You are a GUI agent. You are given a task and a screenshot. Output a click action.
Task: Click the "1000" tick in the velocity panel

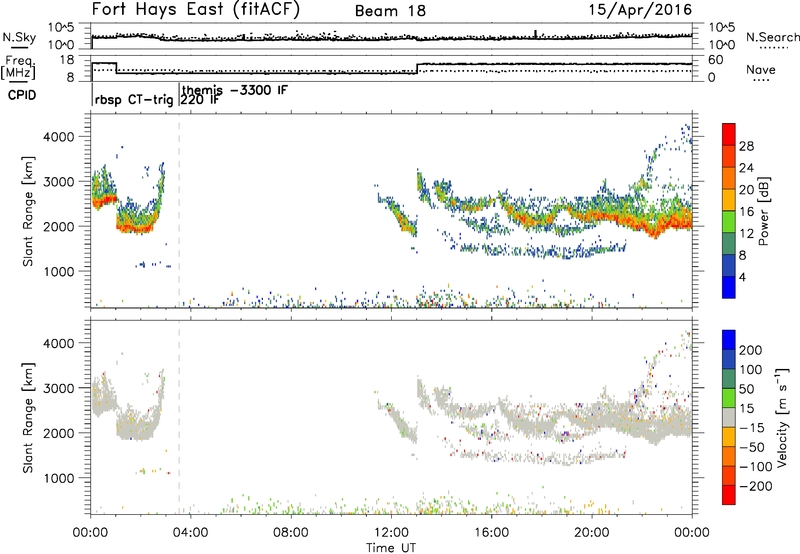59,478
